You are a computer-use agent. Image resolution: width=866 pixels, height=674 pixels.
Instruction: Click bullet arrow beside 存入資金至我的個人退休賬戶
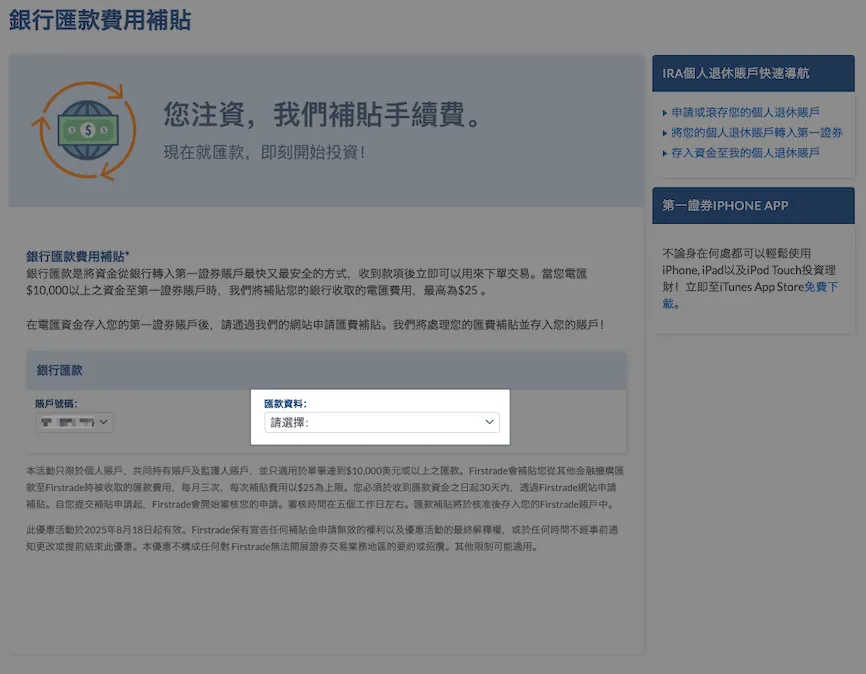tap(665, 153)
